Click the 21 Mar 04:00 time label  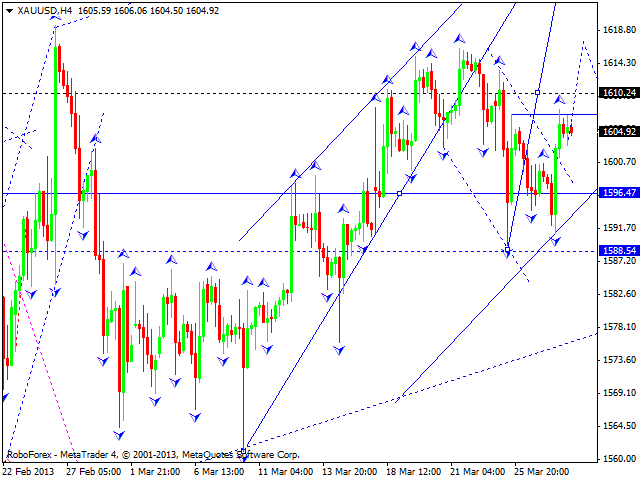(478, 471)
